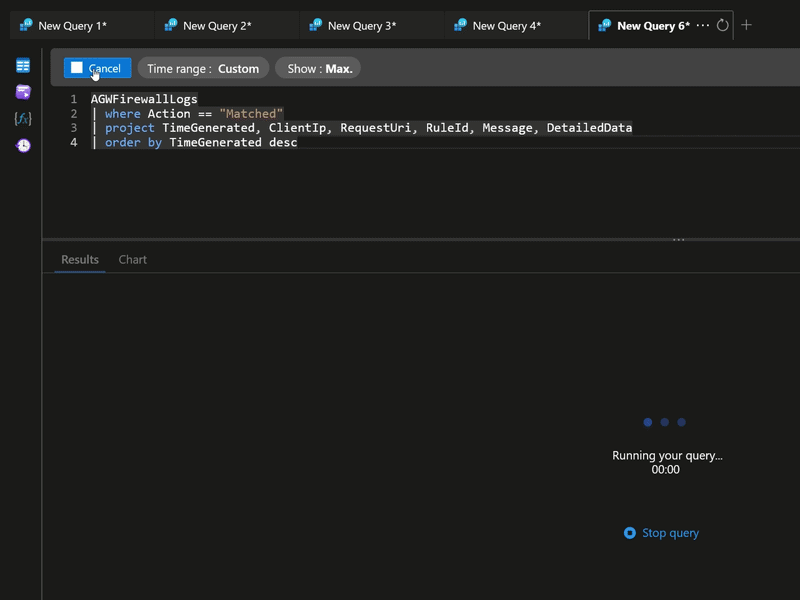The image size is (800, 600).
Task: Open the Tables sidebar panel icon
Action: (23, 65)
